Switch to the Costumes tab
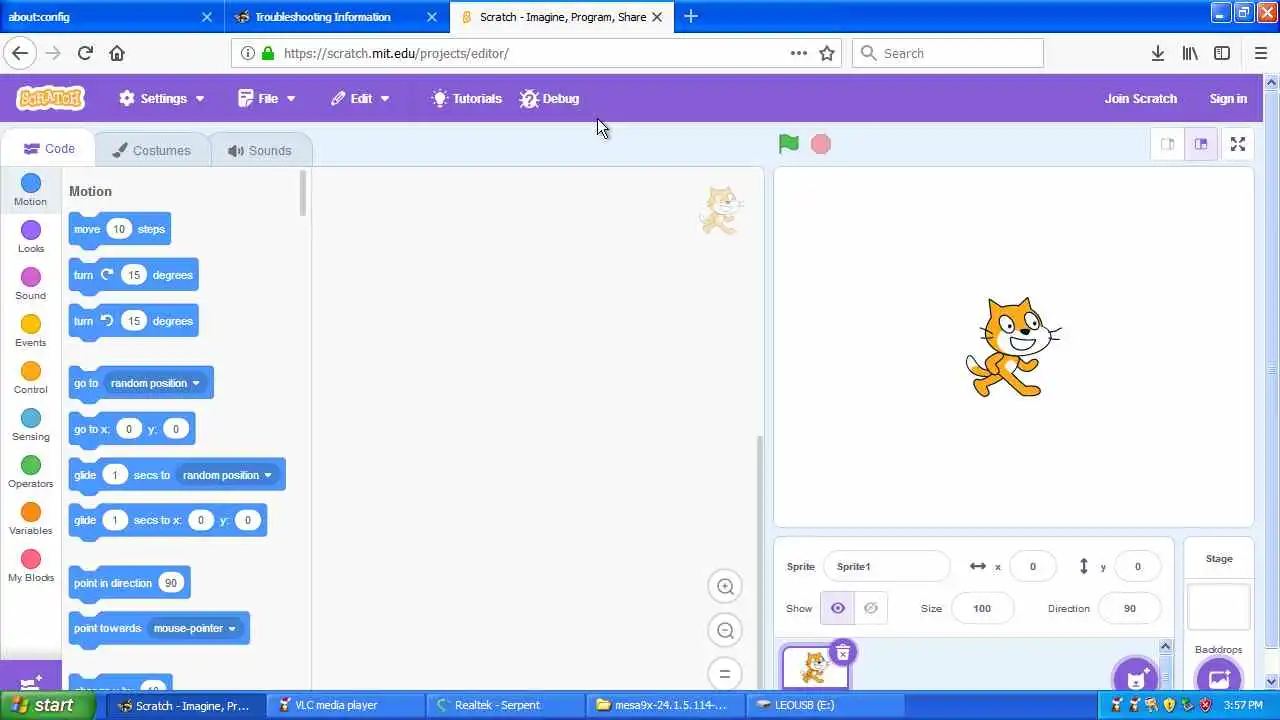 click(x=152, y=150)
